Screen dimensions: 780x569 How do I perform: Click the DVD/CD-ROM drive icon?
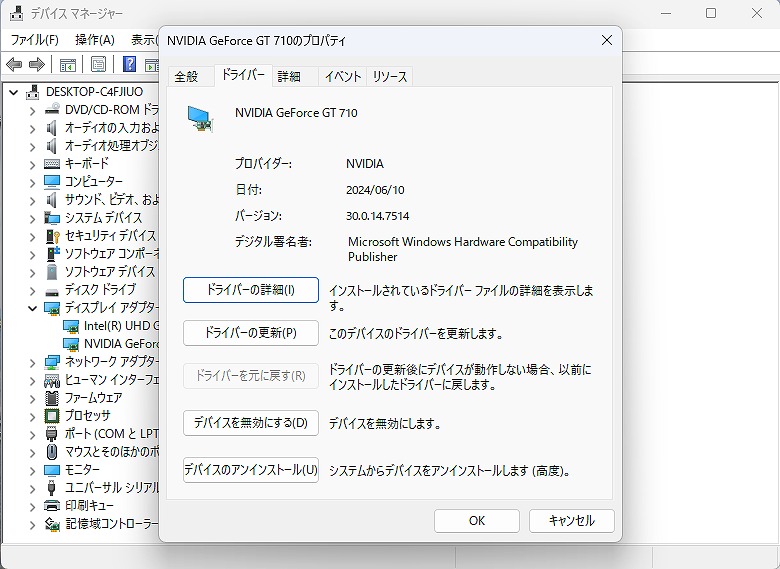click(53, 109)
